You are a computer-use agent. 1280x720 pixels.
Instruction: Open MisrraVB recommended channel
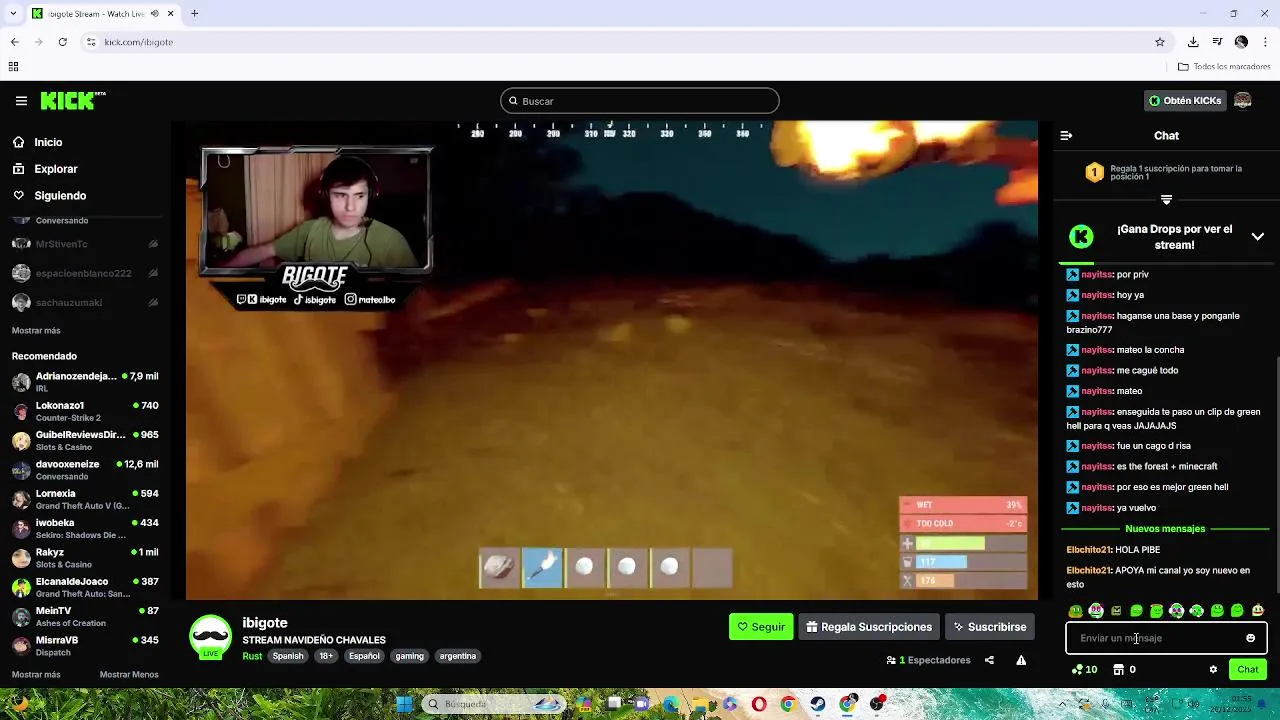pos(85,645)
